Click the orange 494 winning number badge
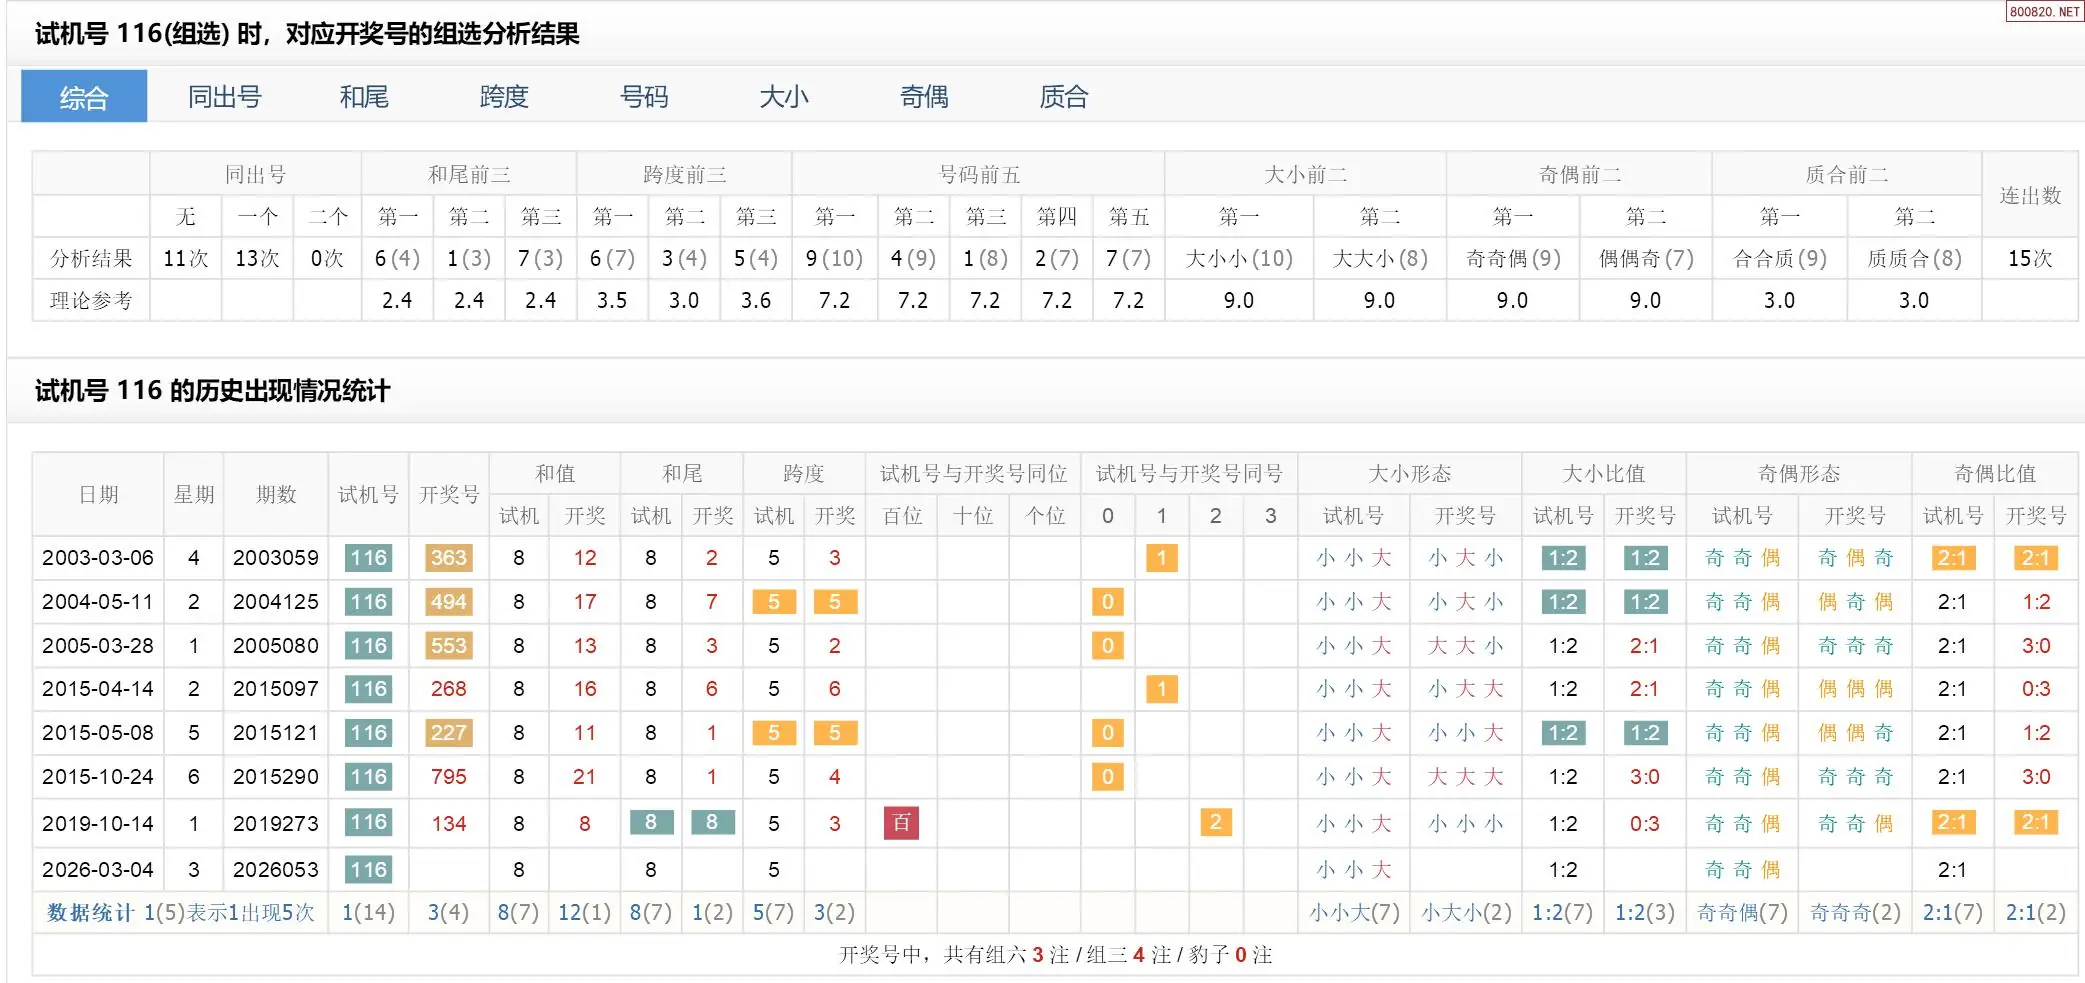Viewport: 2085px width, 983px height. point(448,602)
